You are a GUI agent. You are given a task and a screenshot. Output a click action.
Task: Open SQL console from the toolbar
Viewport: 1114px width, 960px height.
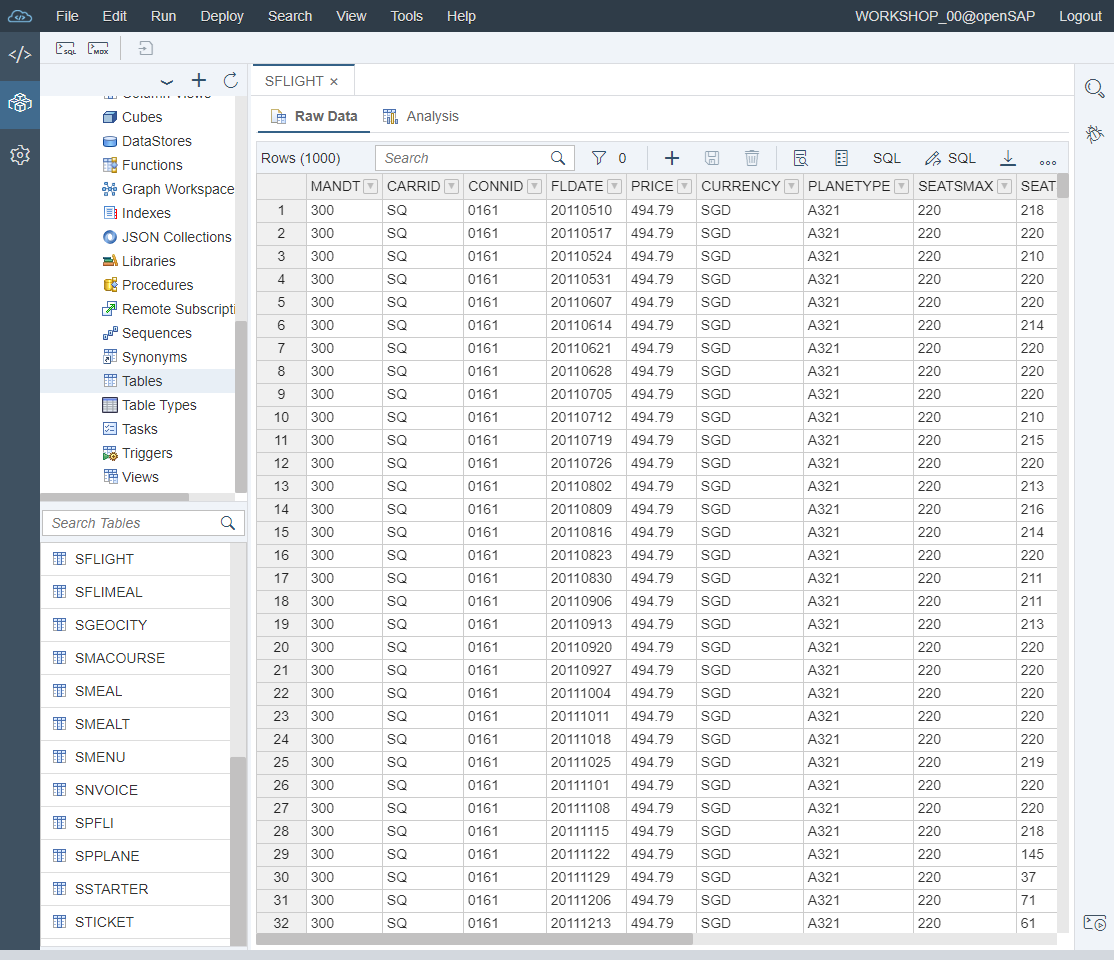click(x=66, y=48)
